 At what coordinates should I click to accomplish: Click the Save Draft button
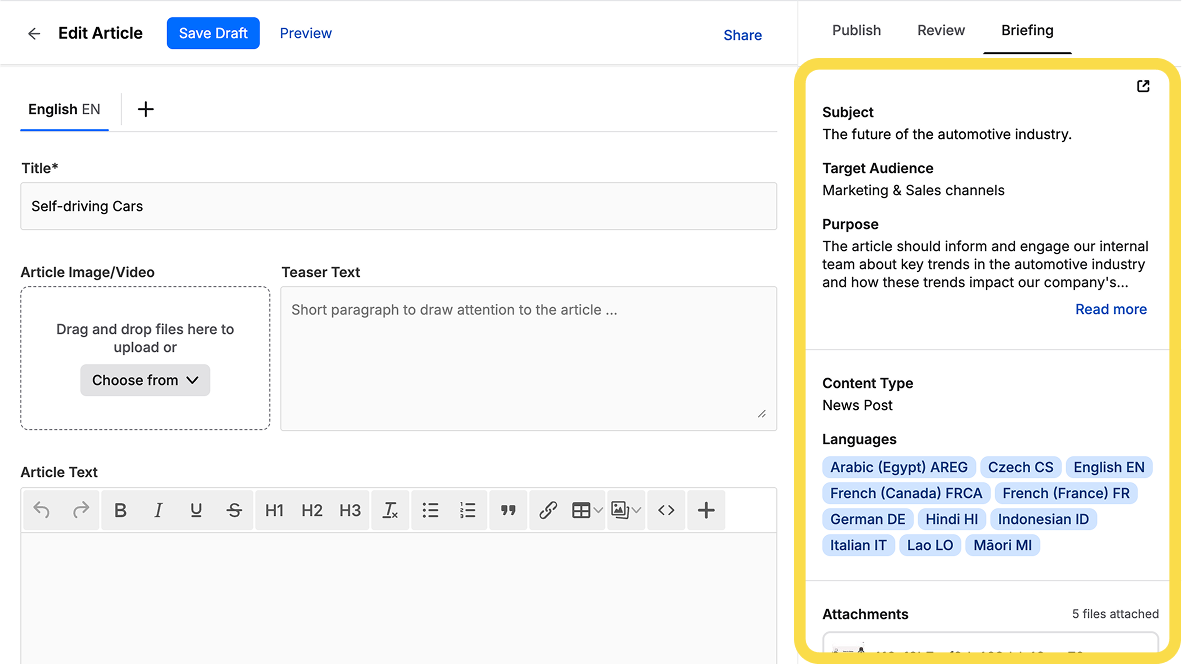point(213,33)
